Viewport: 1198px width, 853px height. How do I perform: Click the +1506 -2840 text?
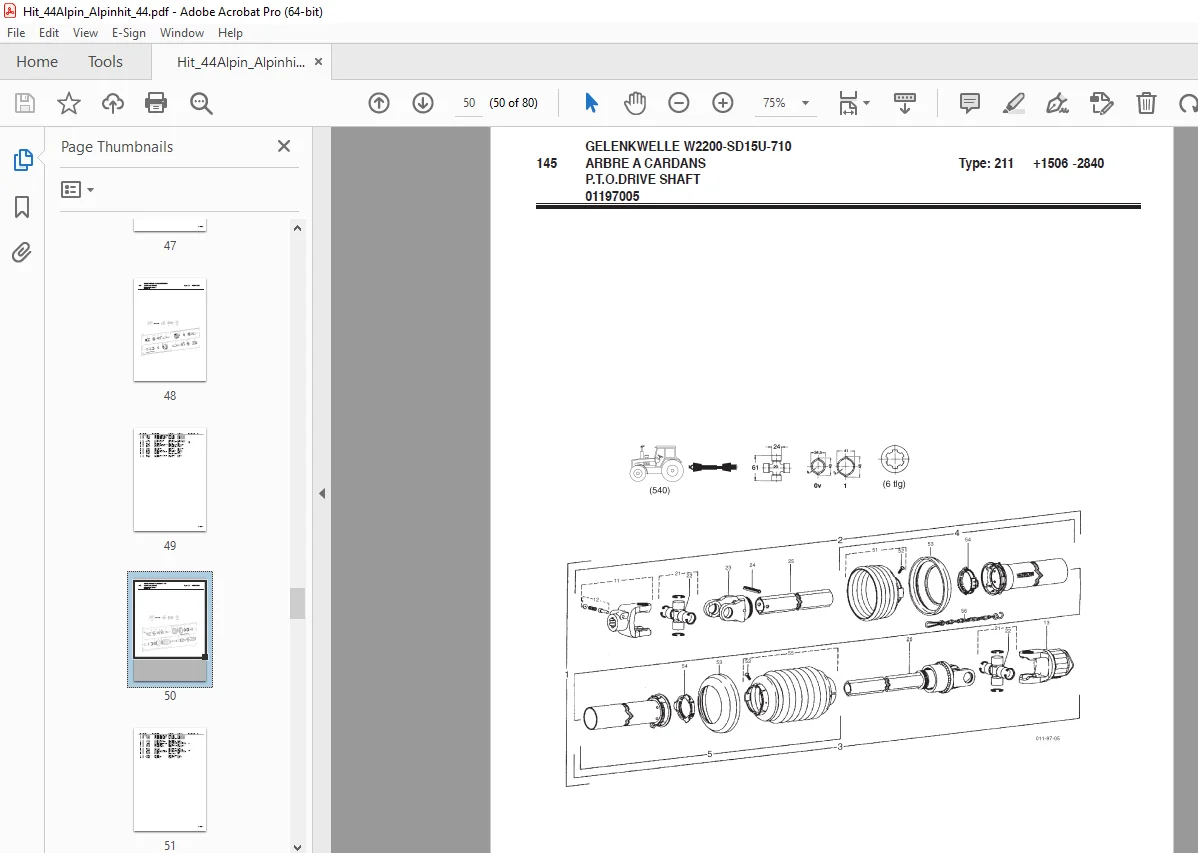(1068, 163)
